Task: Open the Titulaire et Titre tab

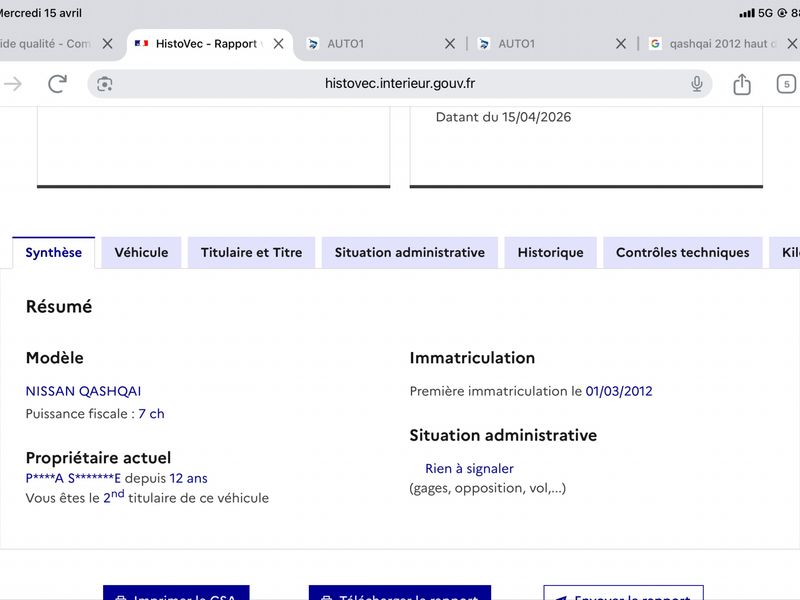Action: 252,253
